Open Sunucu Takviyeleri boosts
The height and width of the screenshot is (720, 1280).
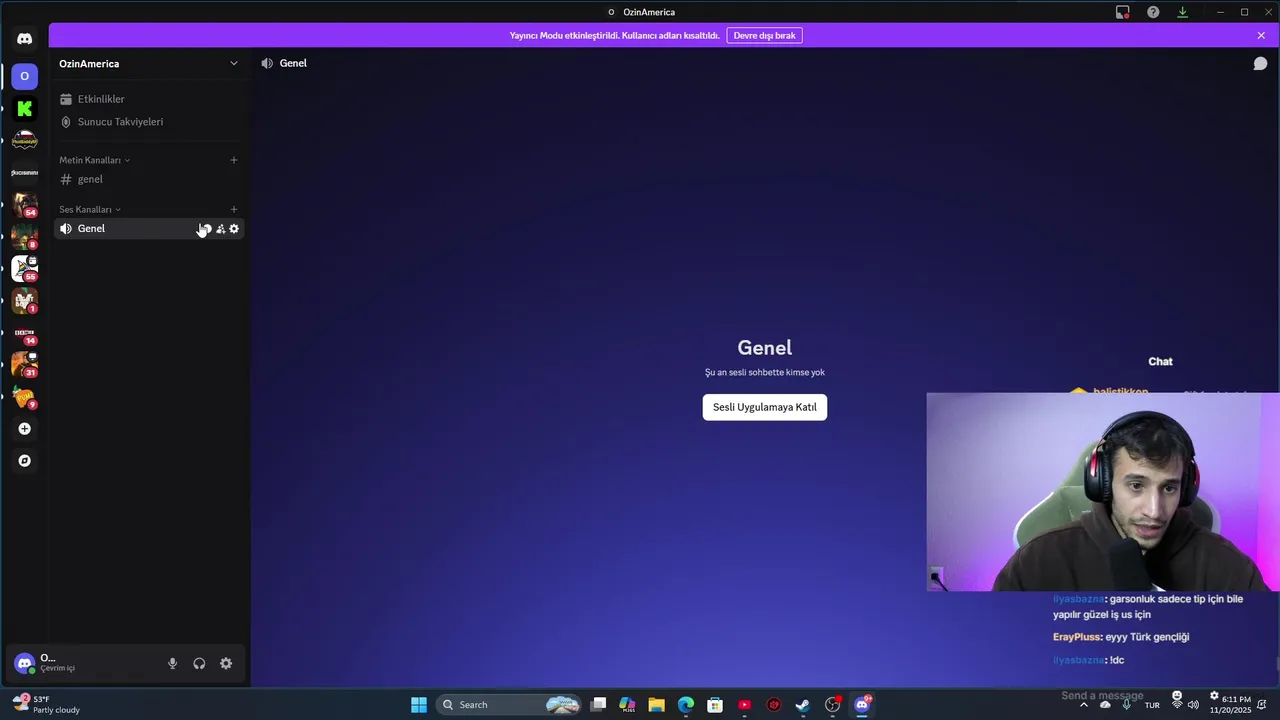(x=148, y=122)
